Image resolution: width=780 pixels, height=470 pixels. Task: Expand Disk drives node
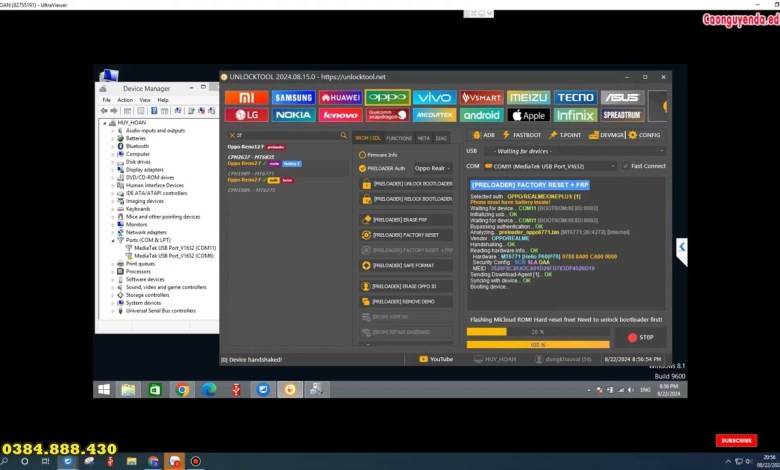(113, 162)
